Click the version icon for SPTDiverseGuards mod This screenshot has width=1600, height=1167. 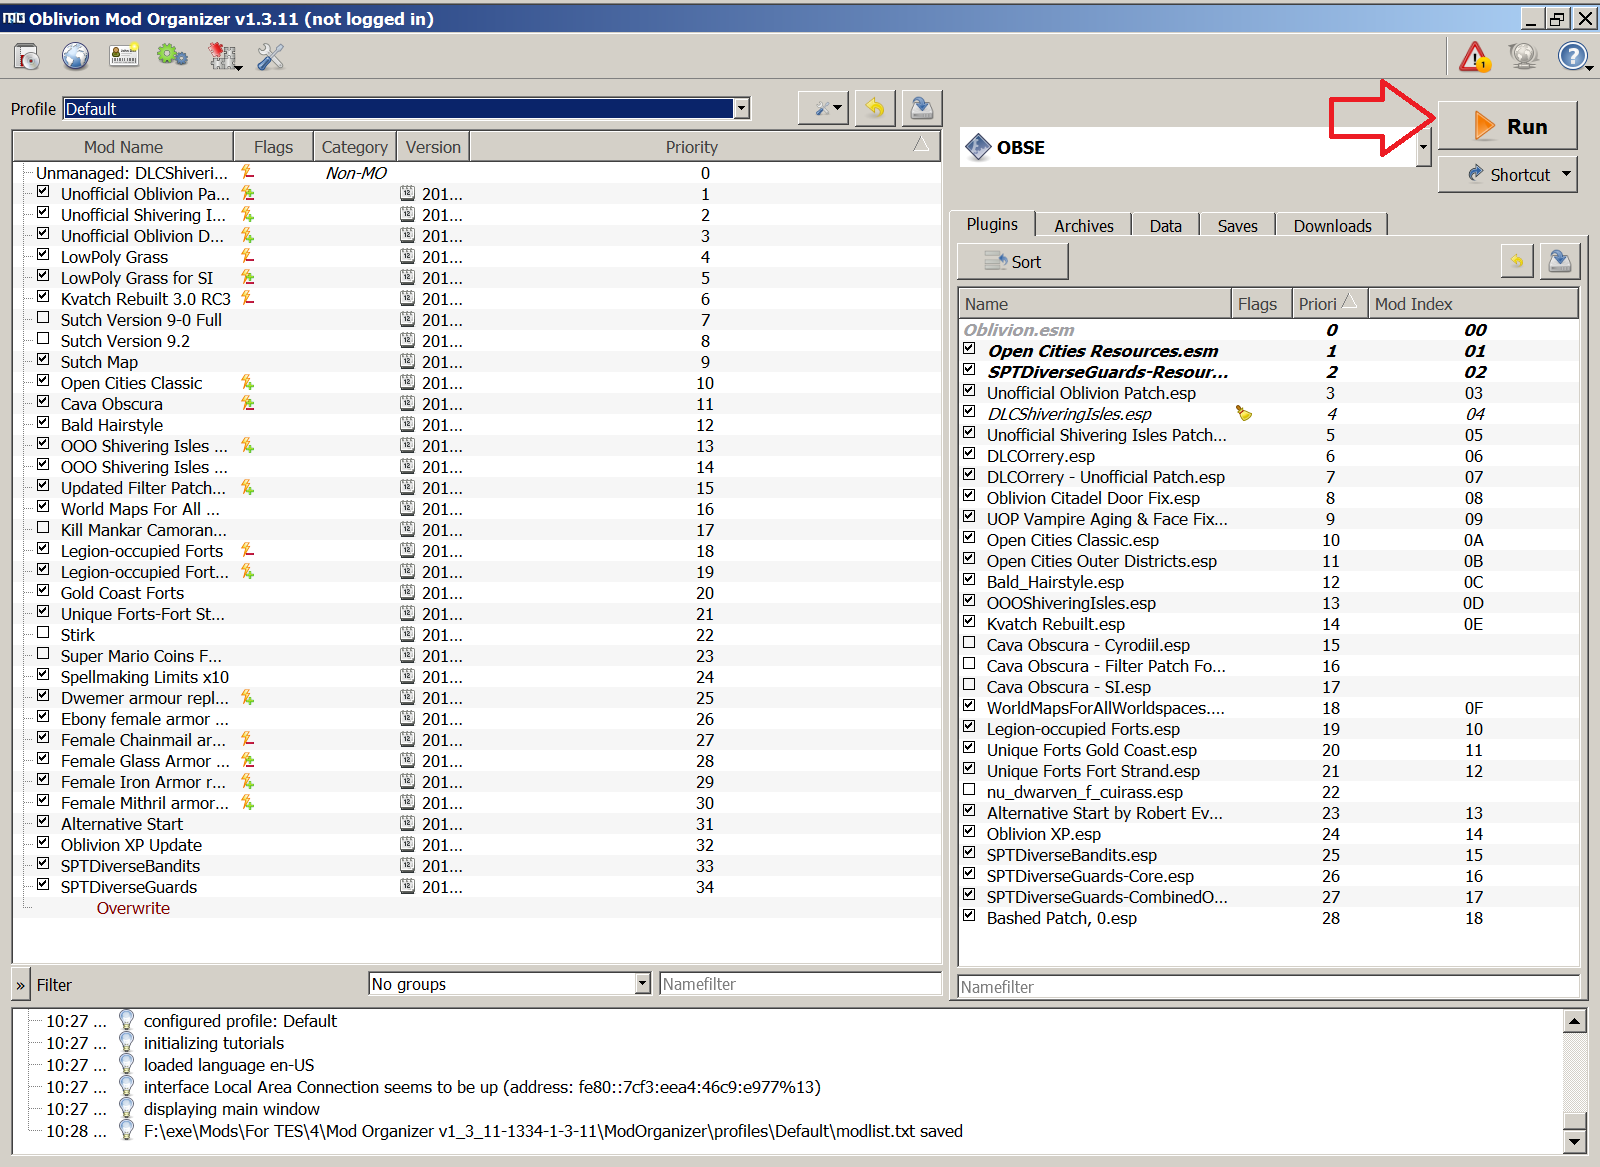(408, 886)
